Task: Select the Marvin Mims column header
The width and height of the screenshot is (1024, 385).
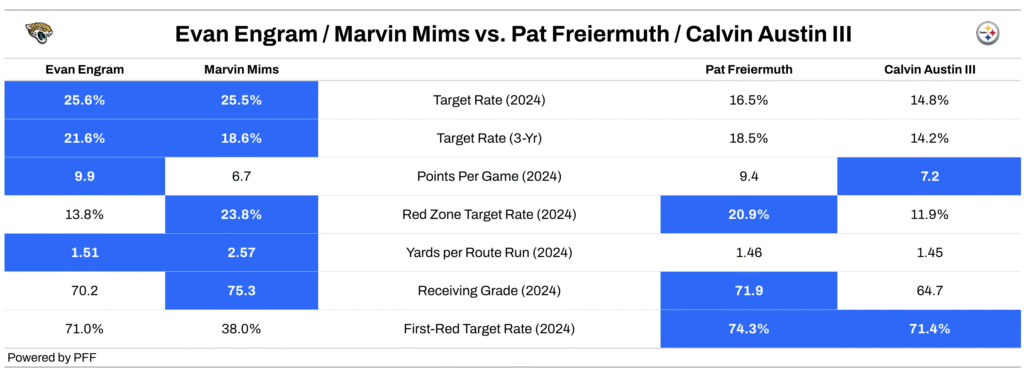Action: point(242,70)
